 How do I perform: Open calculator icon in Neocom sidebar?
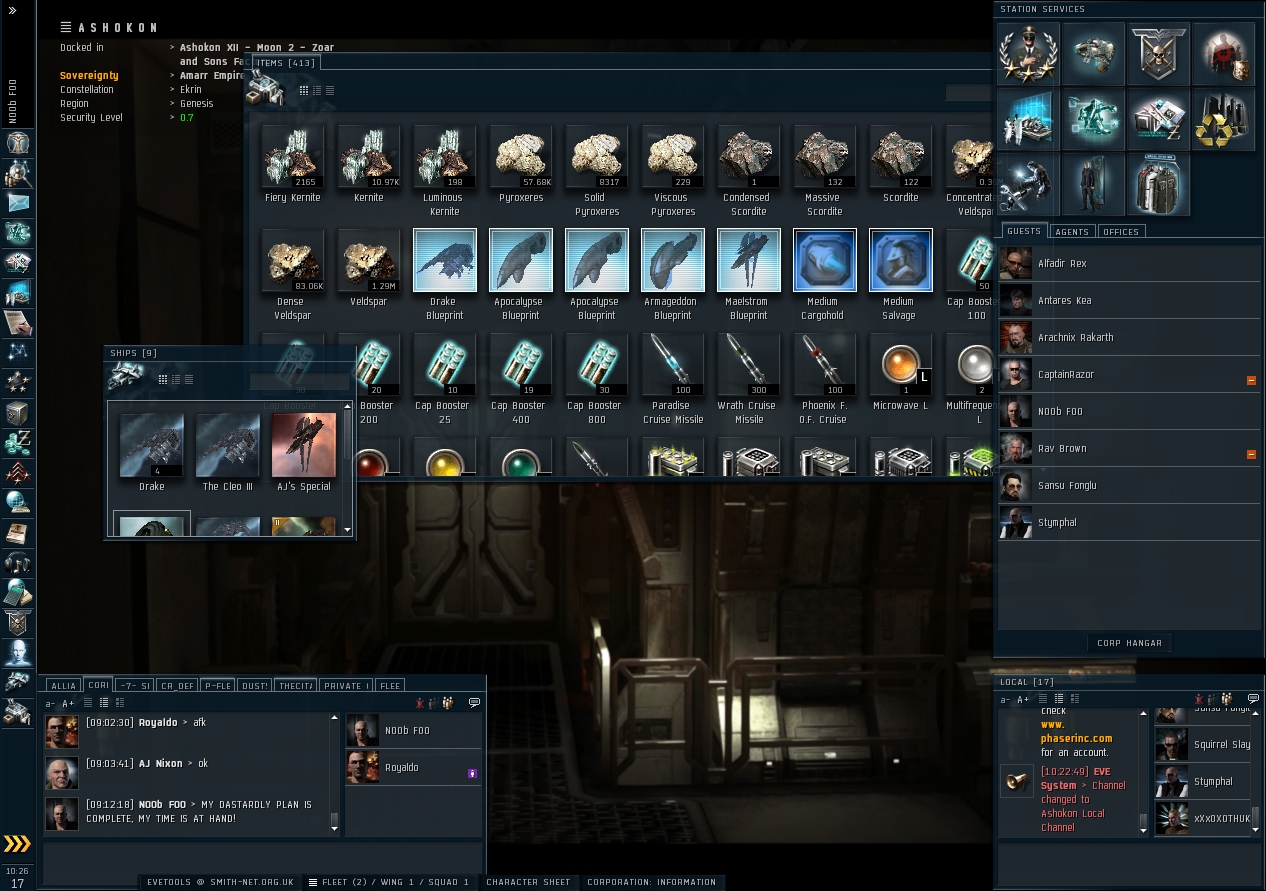pyautogui.click(x=17, y=592)
